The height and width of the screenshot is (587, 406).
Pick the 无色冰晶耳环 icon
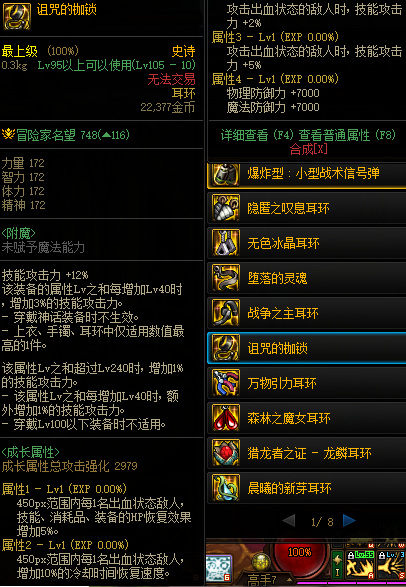[x=226, y=243]
